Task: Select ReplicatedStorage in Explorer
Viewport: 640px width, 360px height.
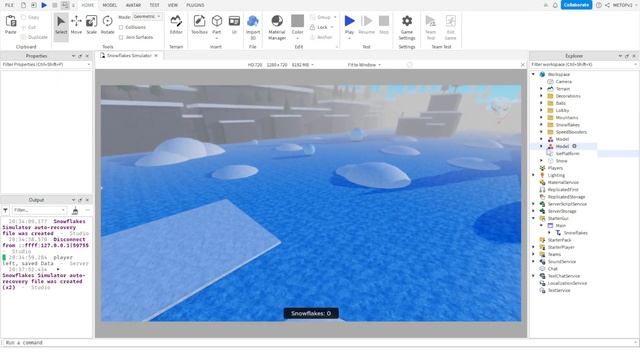Action: (x=566, y=197)
